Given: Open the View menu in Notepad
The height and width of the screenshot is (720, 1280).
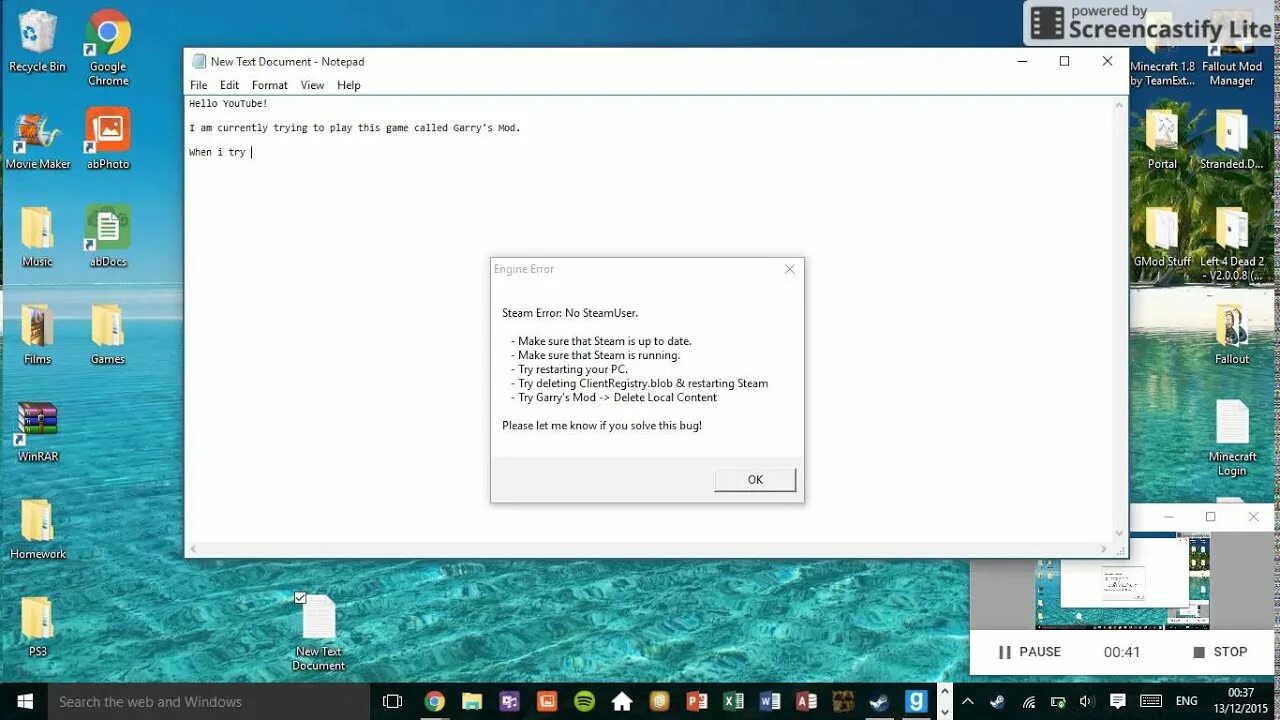Looking at the screenshot, I should [x=313, y=85].
